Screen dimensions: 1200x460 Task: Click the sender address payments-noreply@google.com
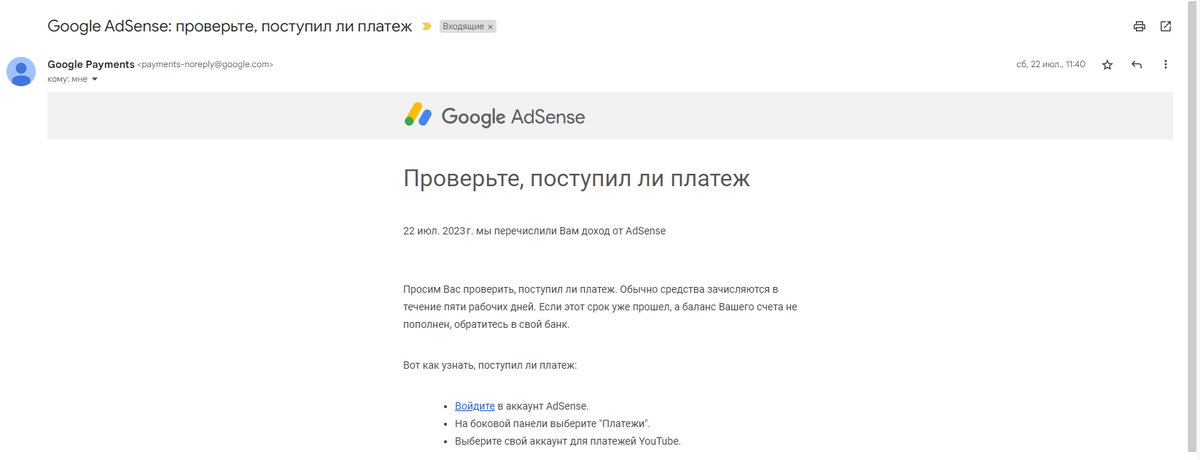[x=205, y=64]
